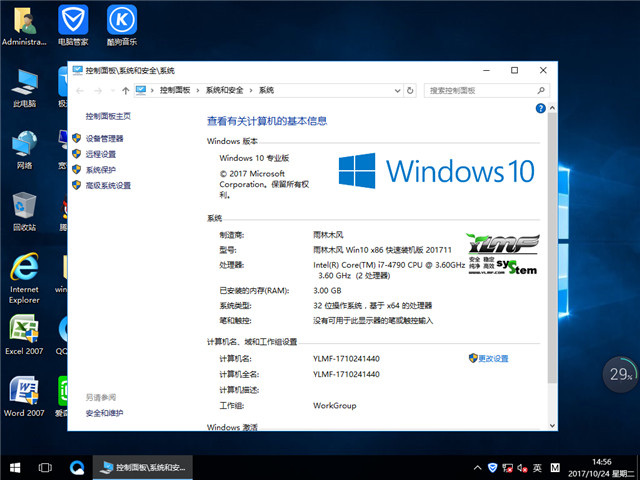
Task: Click the heading '查看有关计算机的基本信息'
Action: point(267,121)
